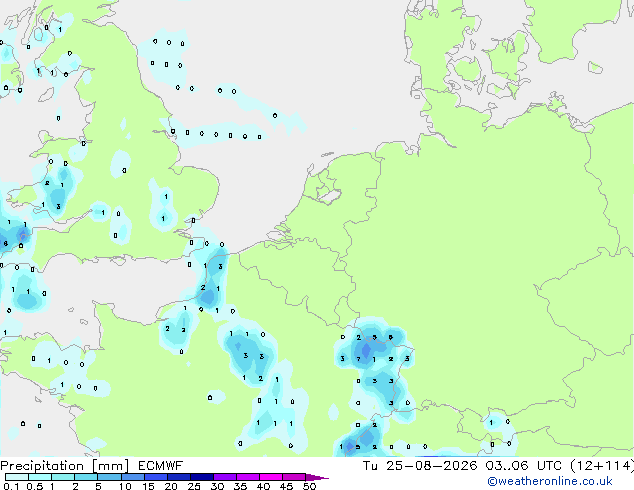
Task: Click the 03..06 UTC time label
Action: (x=524, y=466)
